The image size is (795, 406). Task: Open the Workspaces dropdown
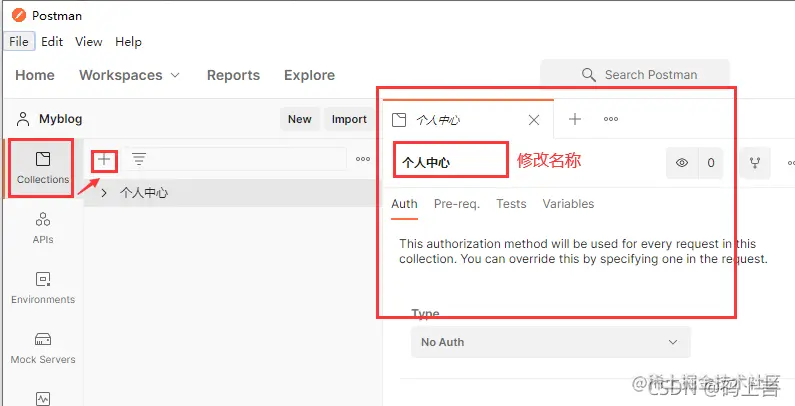pos(129,75)
